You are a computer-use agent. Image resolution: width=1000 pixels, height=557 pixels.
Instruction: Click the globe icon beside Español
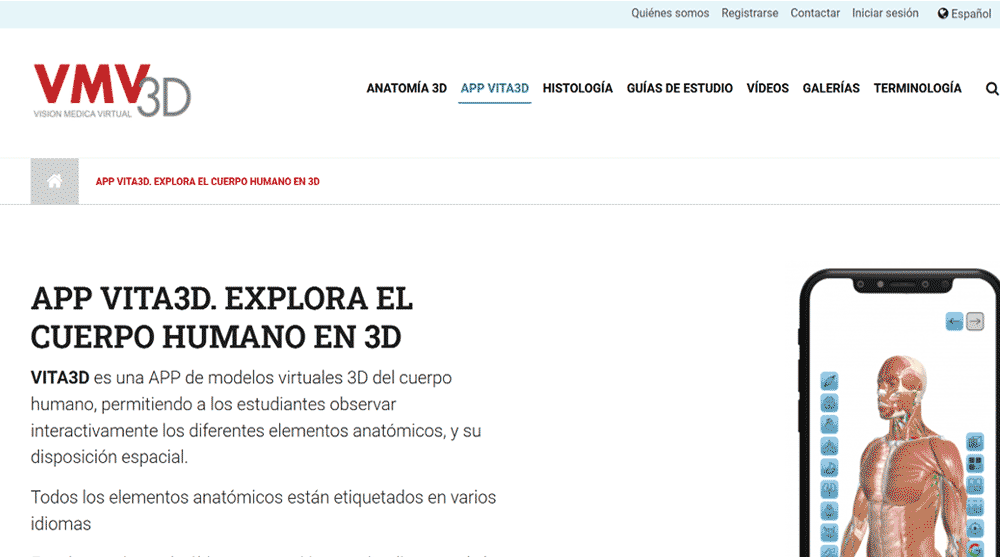[x=943, y=13]
